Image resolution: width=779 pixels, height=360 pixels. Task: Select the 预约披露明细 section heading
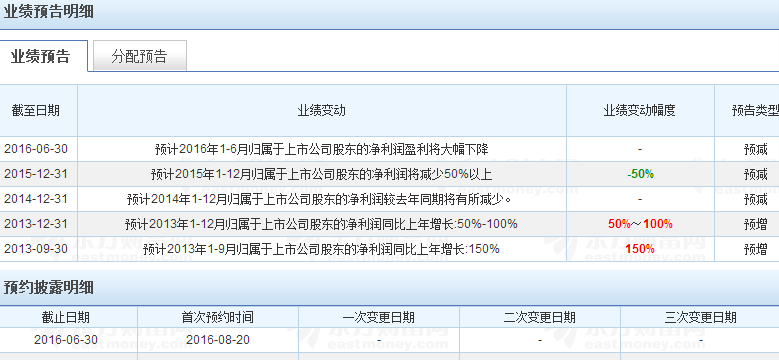pos(48,287)
